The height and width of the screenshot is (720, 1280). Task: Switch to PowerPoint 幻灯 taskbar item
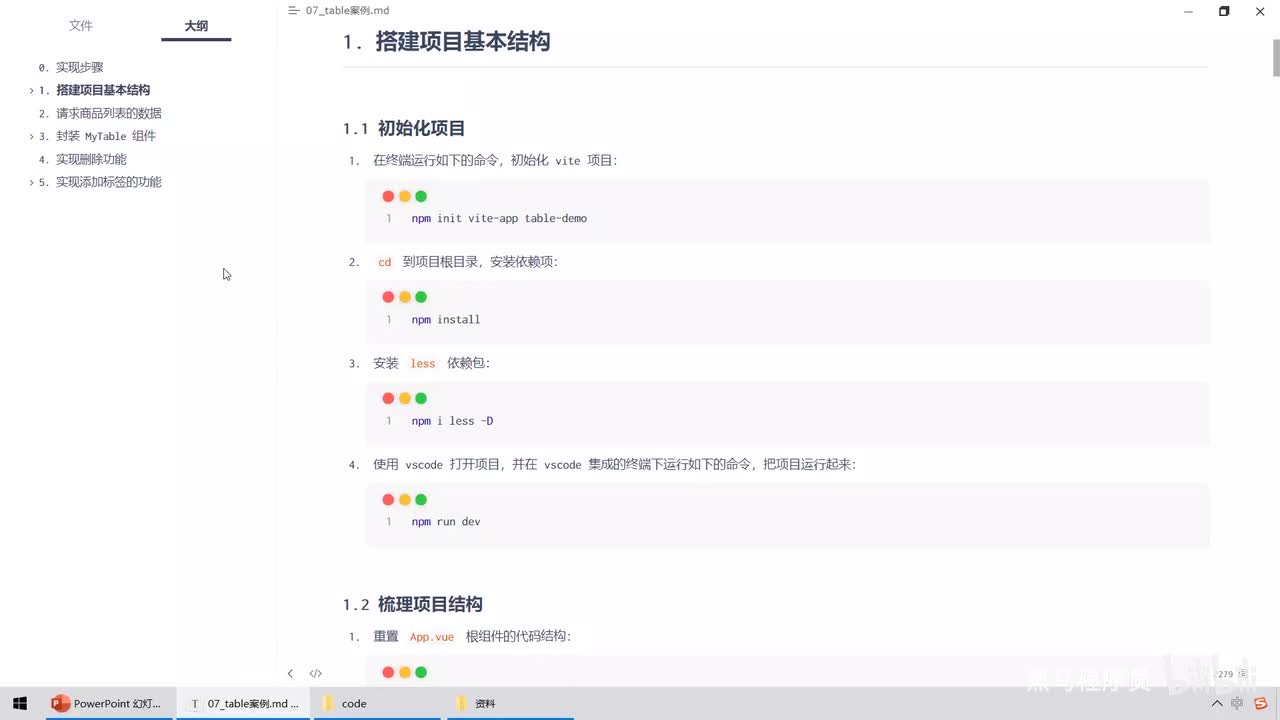[108, 703]
